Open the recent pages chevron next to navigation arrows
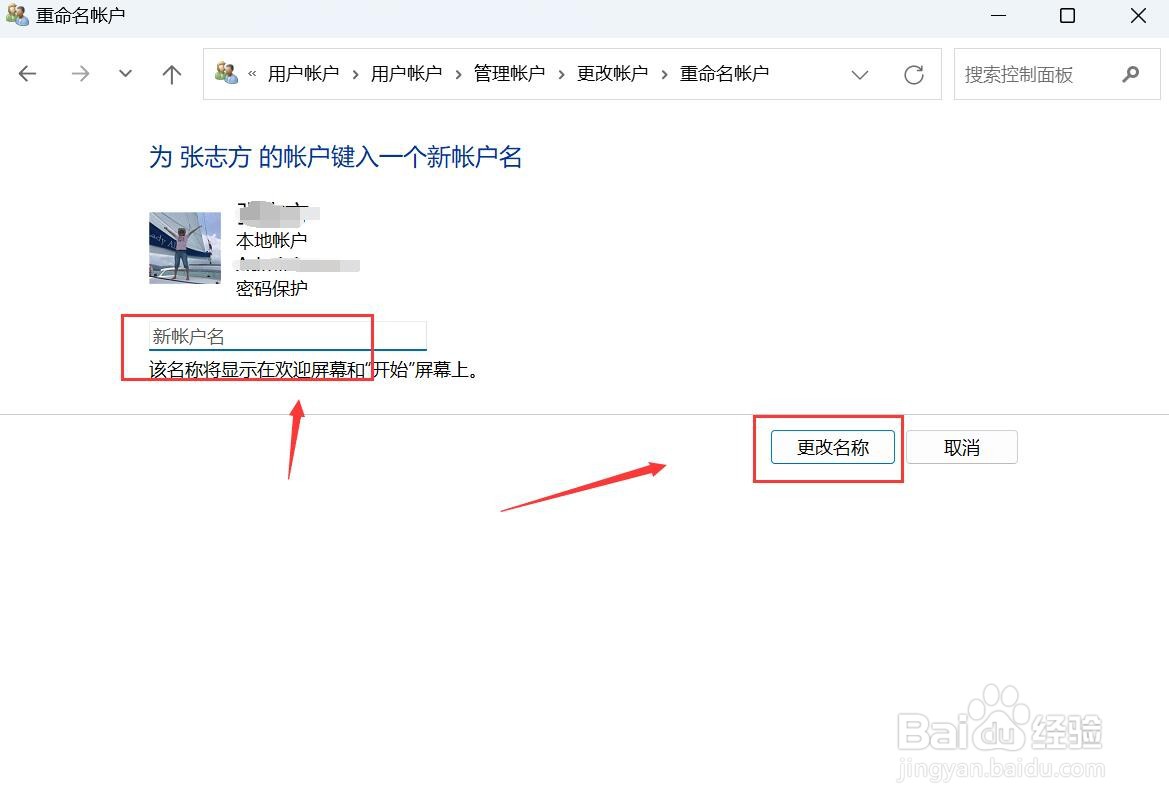Screen dimensions: 1169x809 tap(124, 73)
